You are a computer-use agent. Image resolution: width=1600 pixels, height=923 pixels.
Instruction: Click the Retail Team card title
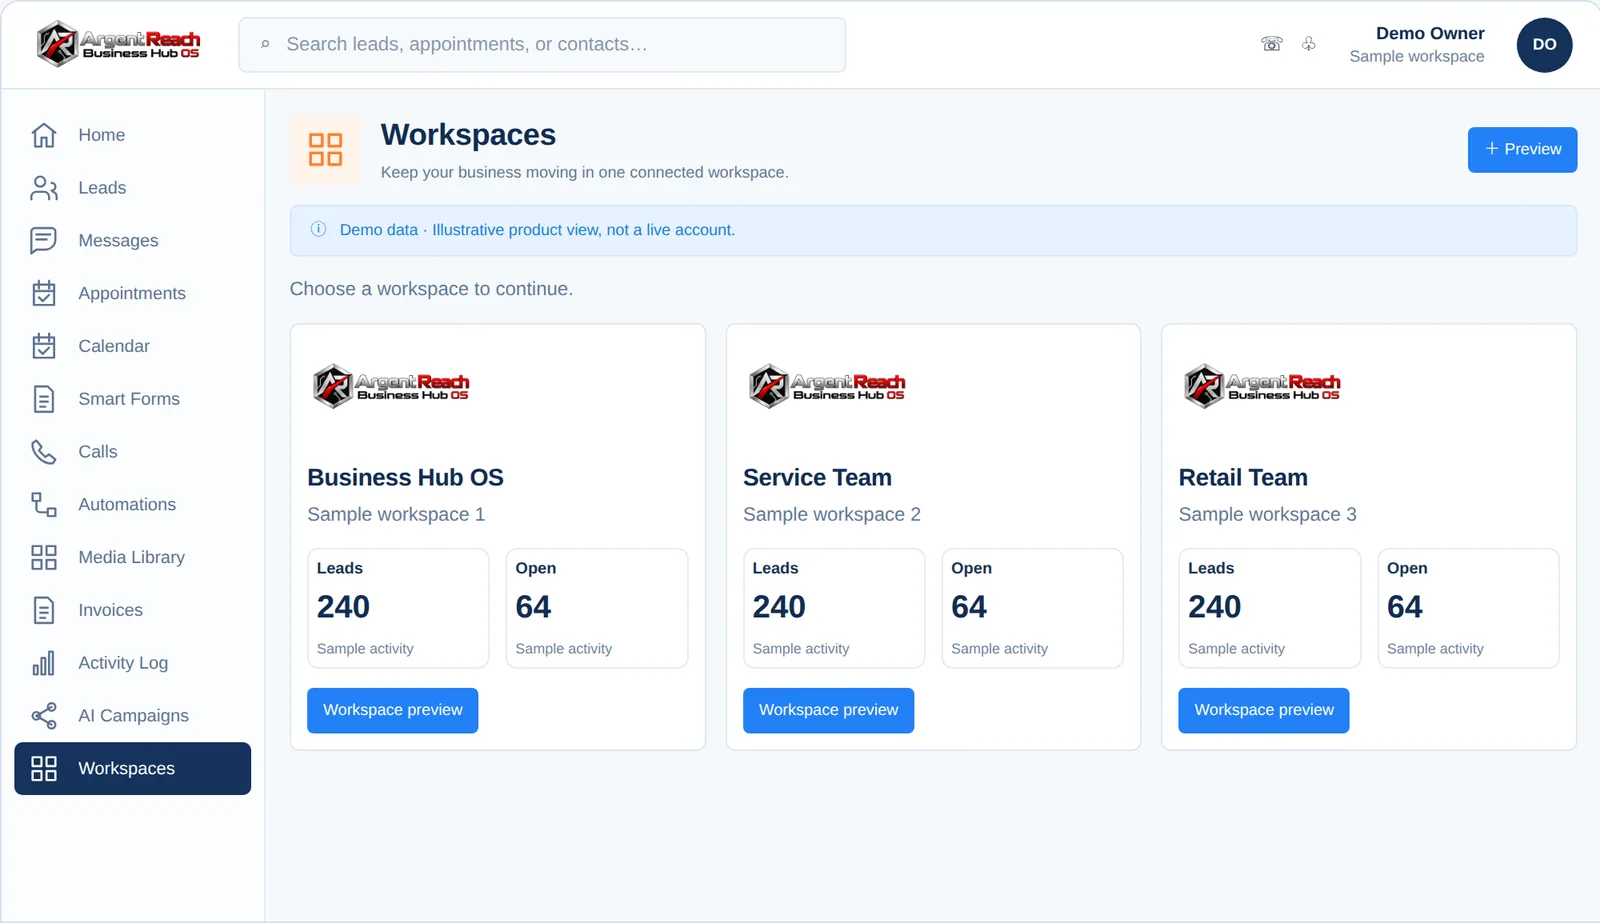[1243, 478]
